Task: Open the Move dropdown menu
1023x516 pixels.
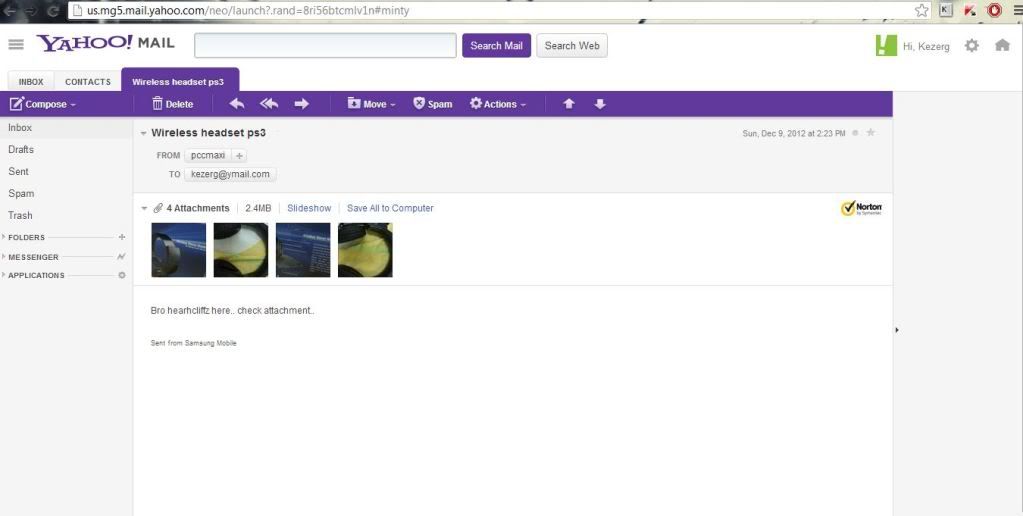Action: (372, 104)
